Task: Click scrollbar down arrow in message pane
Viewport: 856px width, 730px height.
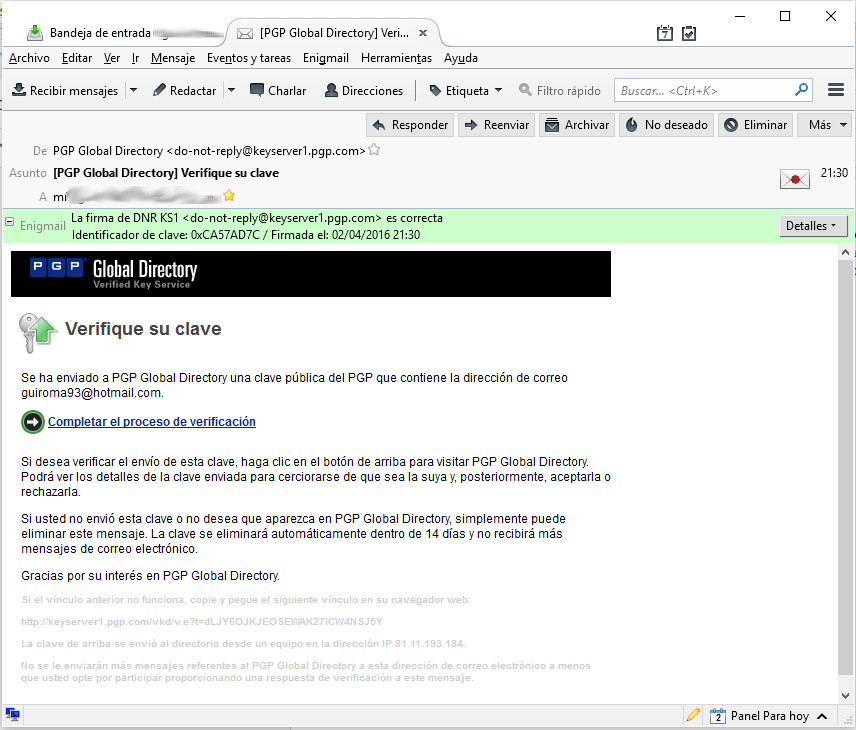Action: pyautogui.click(x=845, y=696)
